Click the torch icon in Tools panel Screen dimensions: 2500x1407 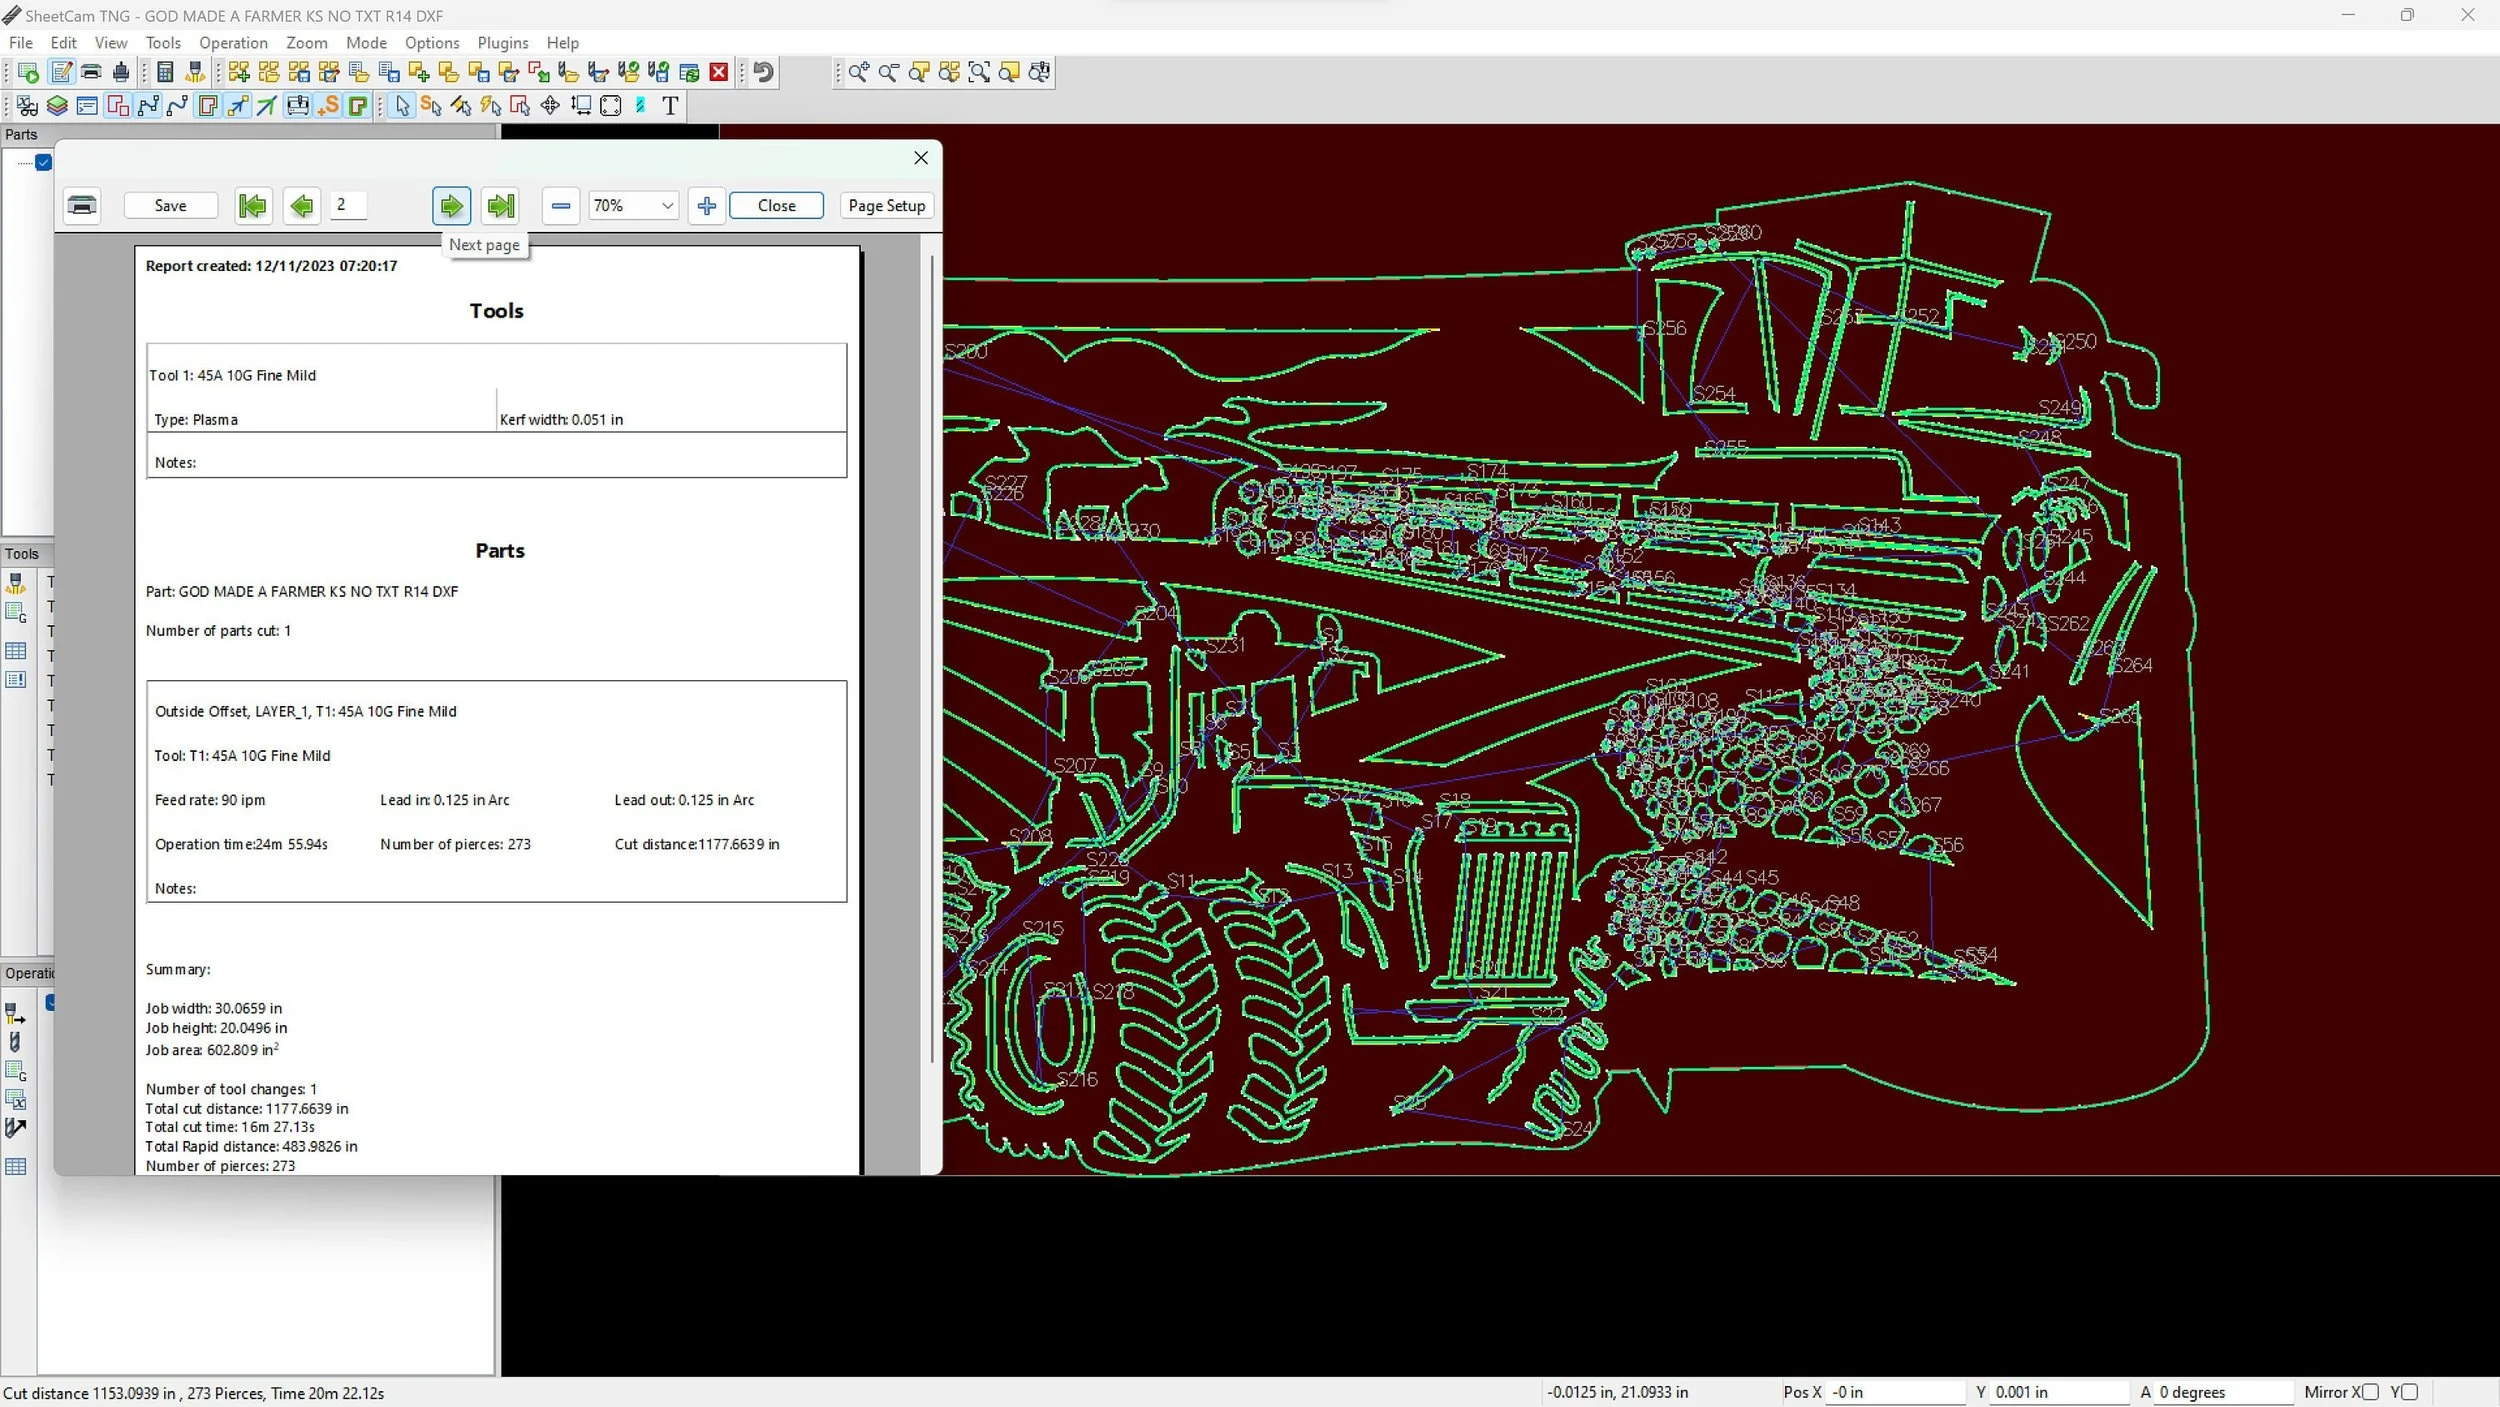coord(16,583)
